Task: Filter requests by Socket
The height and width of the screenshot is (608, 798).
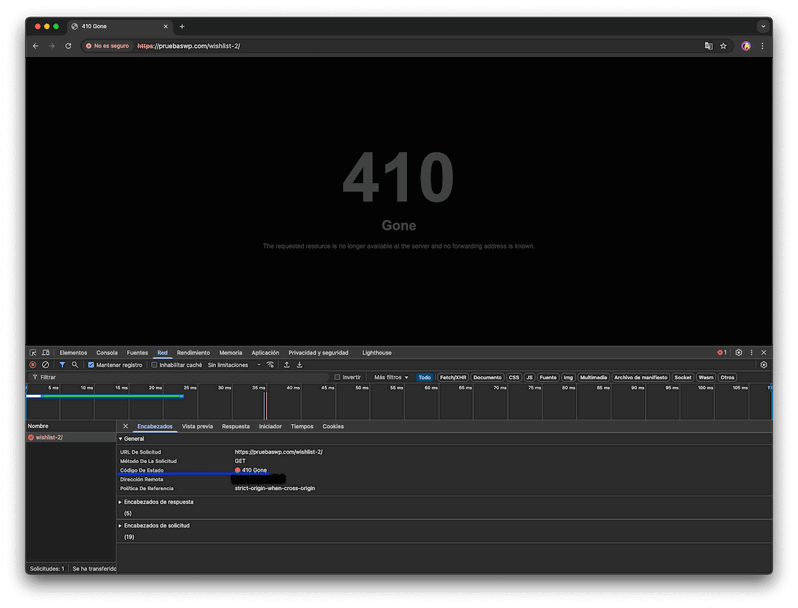Action: pyautogui.click(x=683, y=378)
